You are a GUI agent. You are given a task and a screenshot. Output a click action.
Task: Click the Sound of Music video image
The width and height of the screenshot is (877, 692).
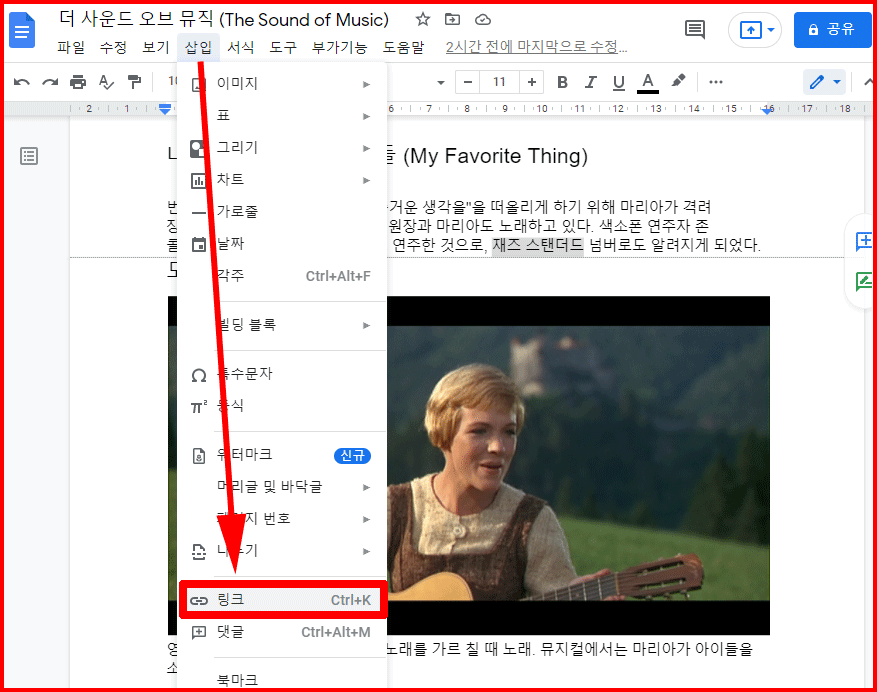point(578,465)
